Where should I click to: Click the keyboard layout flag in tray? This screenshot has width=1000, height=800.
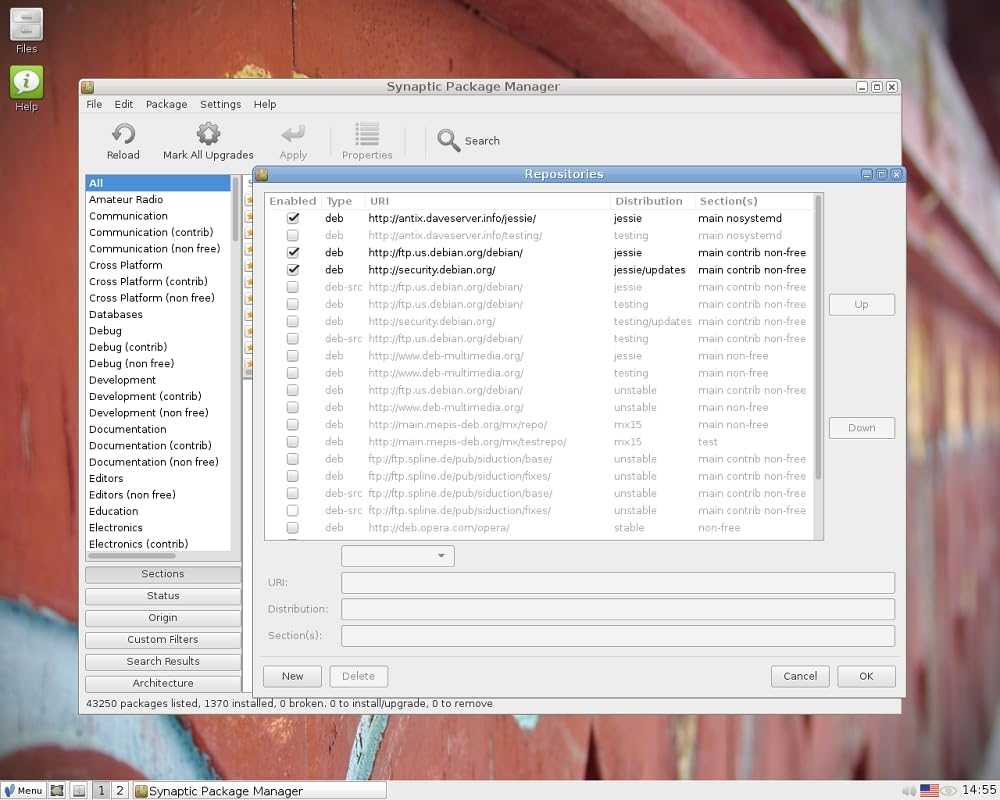pos(929,790)
